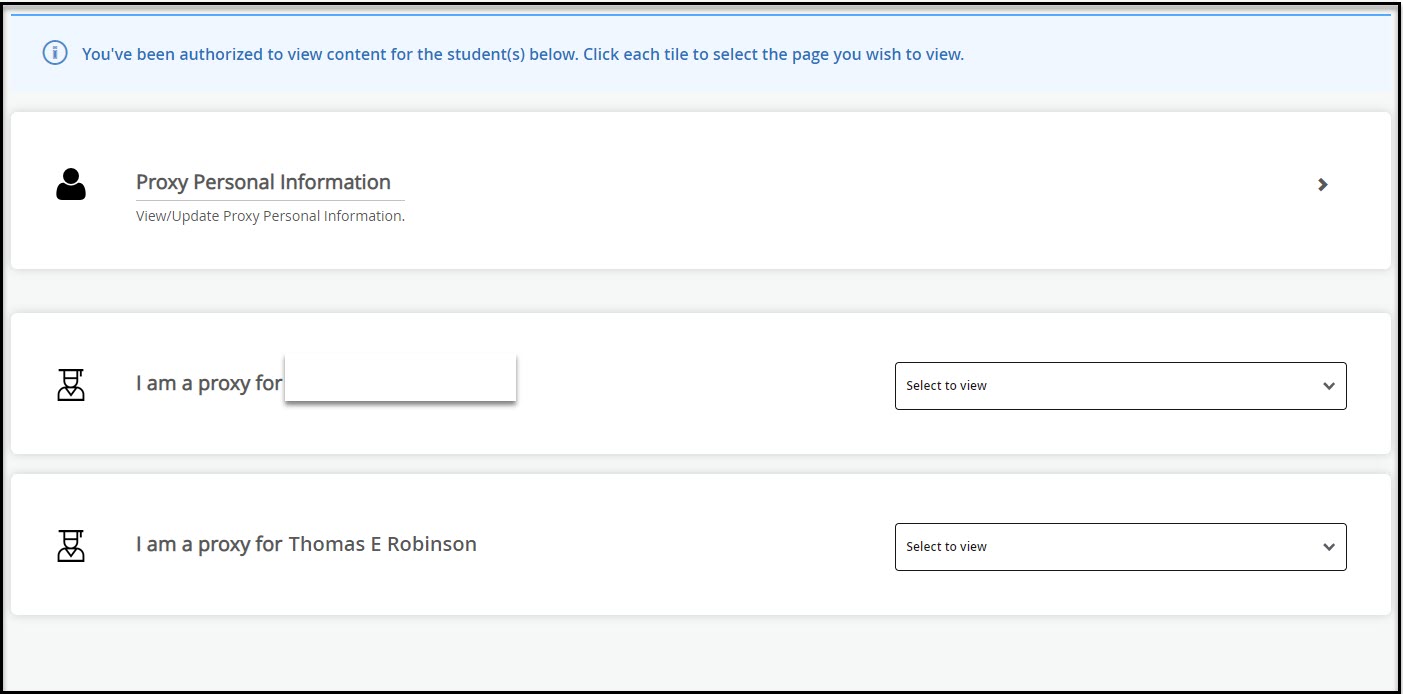Viewport: 1403px width, 694px height.
Task: Click the down arrow in Thomas E Robinson's selector
Action: point(1328,547)
